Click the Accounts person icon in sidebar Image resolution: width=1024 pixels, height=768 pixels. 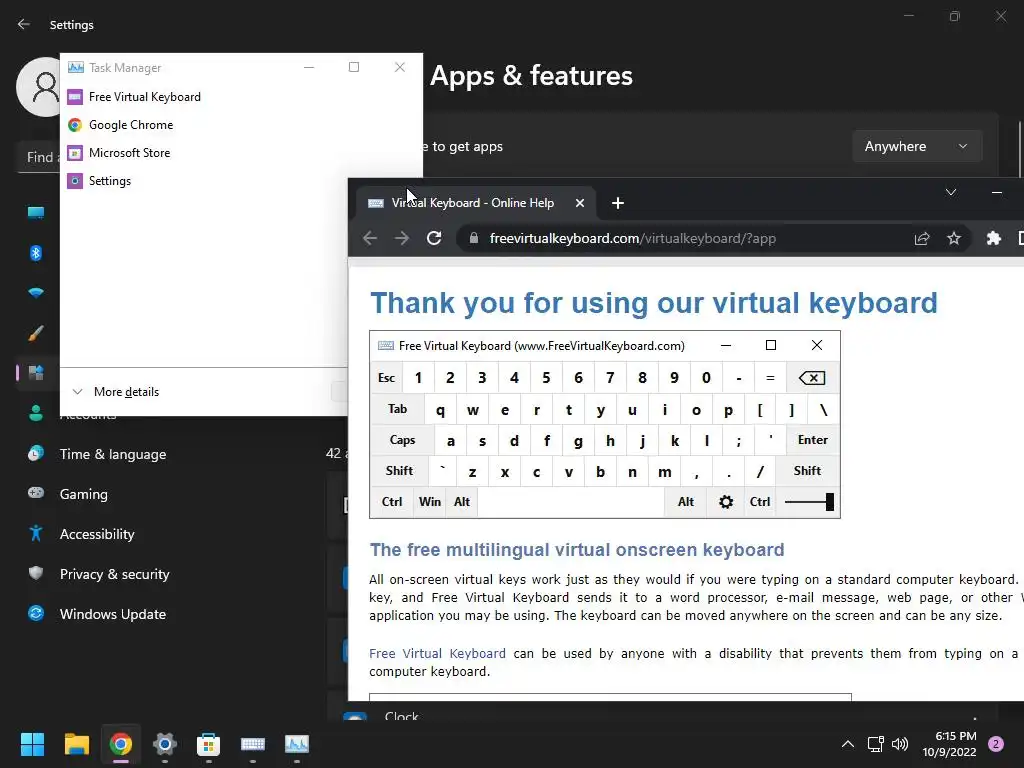[x=36, y=413]
